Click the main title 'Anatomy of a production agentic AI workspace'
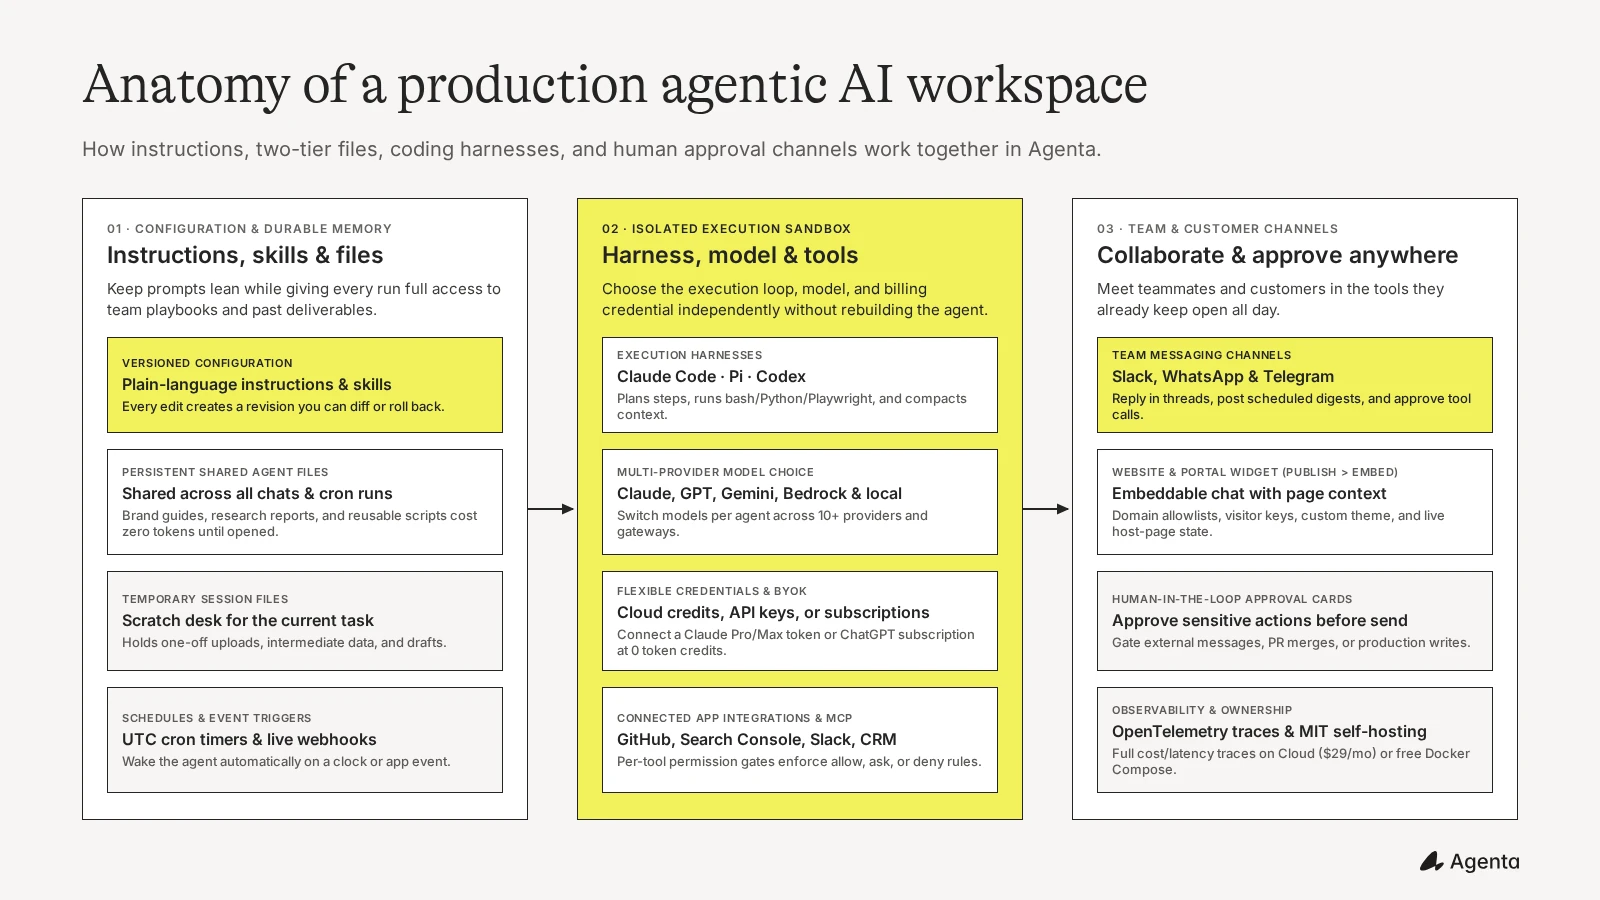 pyautogui.click(x=615, y=84)
